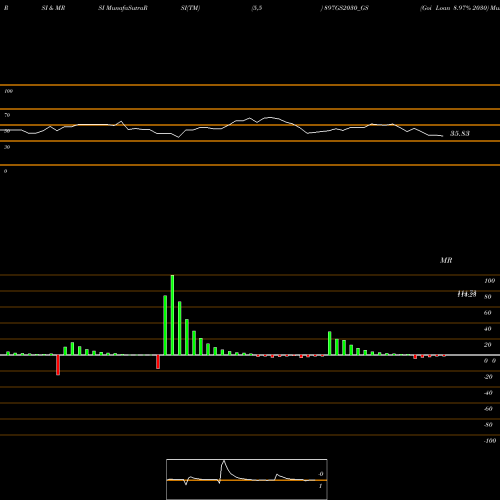The height and width of the screenshot is (500, 500).
Task: Click the MR axis label 40
Action: (x=488, y=329)
